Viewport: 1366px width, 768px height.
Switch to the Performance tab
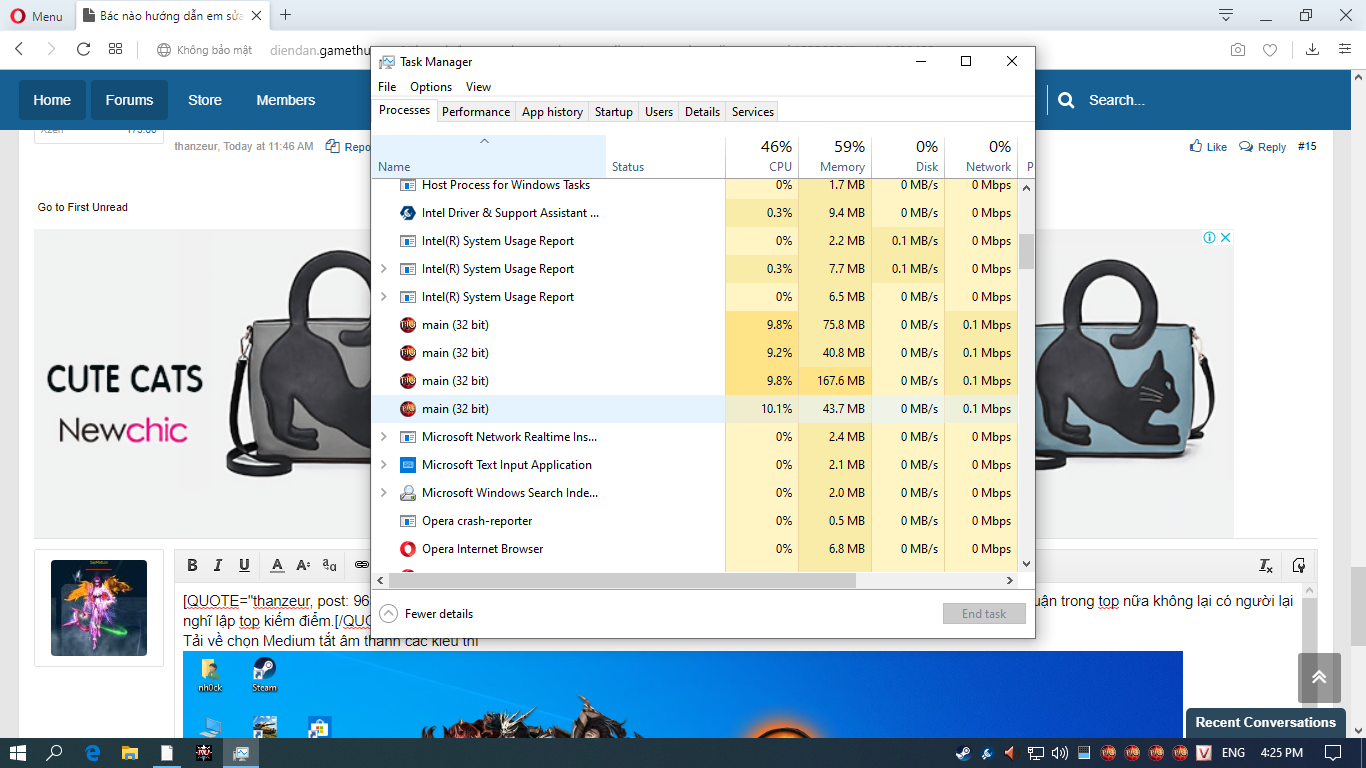[476, 112]
